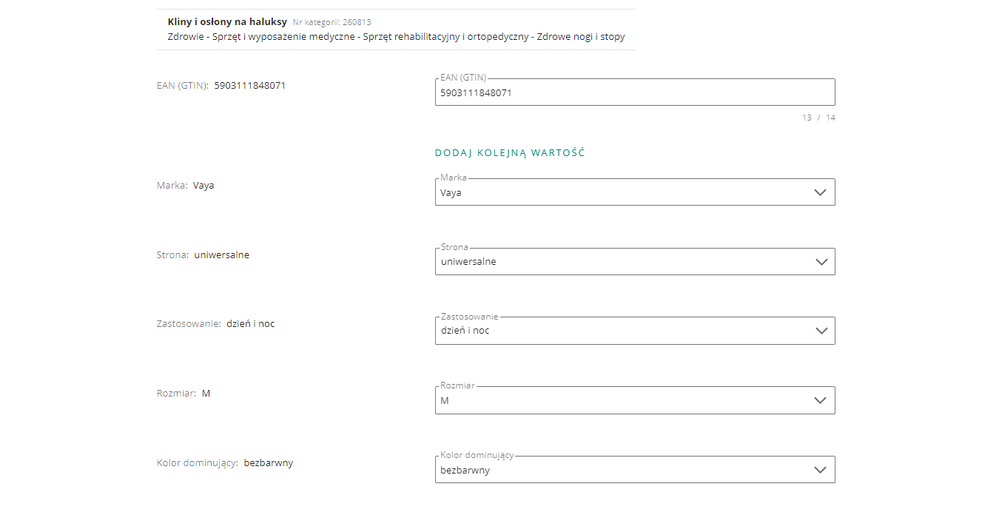The width and height of the screenshot is (999, 526).
Task: Click the Marka: Vaya label on left
Action: coord(185,185)
